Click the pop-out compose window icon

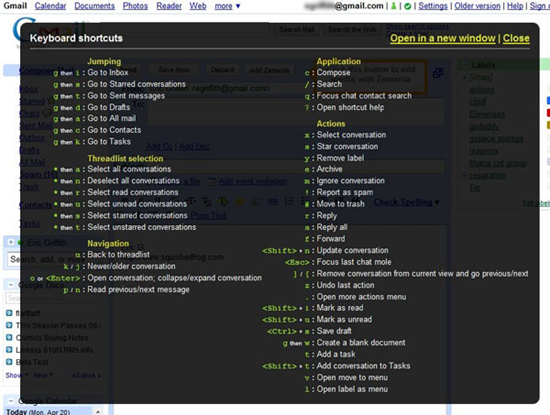438,73
